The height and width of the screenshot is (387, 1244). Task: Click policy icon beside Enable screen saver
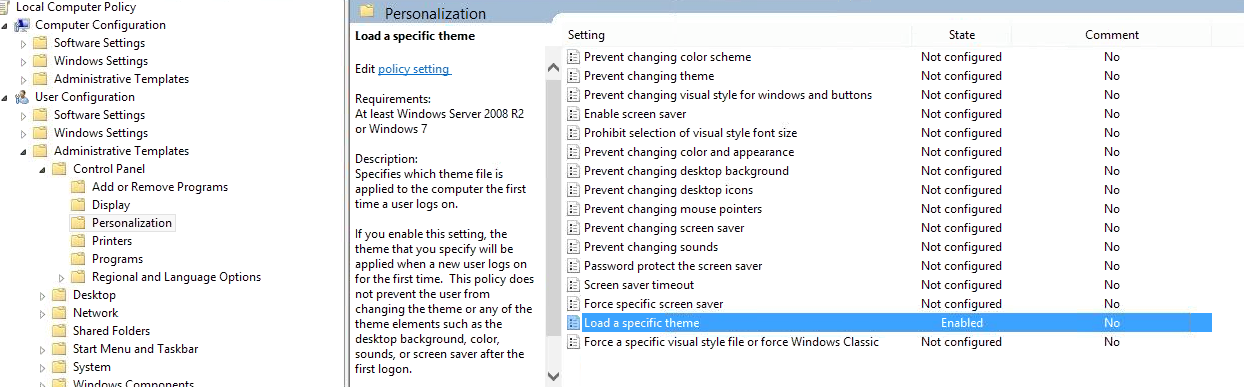tap(573, 114)
